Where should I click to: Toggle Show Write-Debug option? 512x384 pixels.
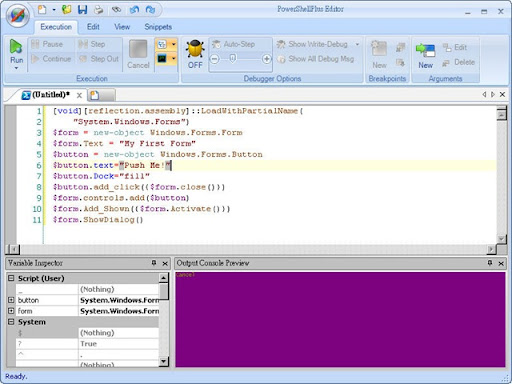[313, 44]
